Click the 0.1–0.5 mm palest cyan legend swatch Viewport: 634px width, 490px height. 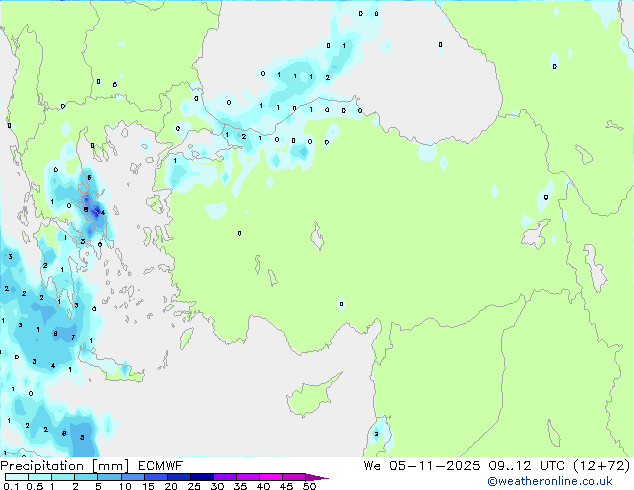point(17,477)
